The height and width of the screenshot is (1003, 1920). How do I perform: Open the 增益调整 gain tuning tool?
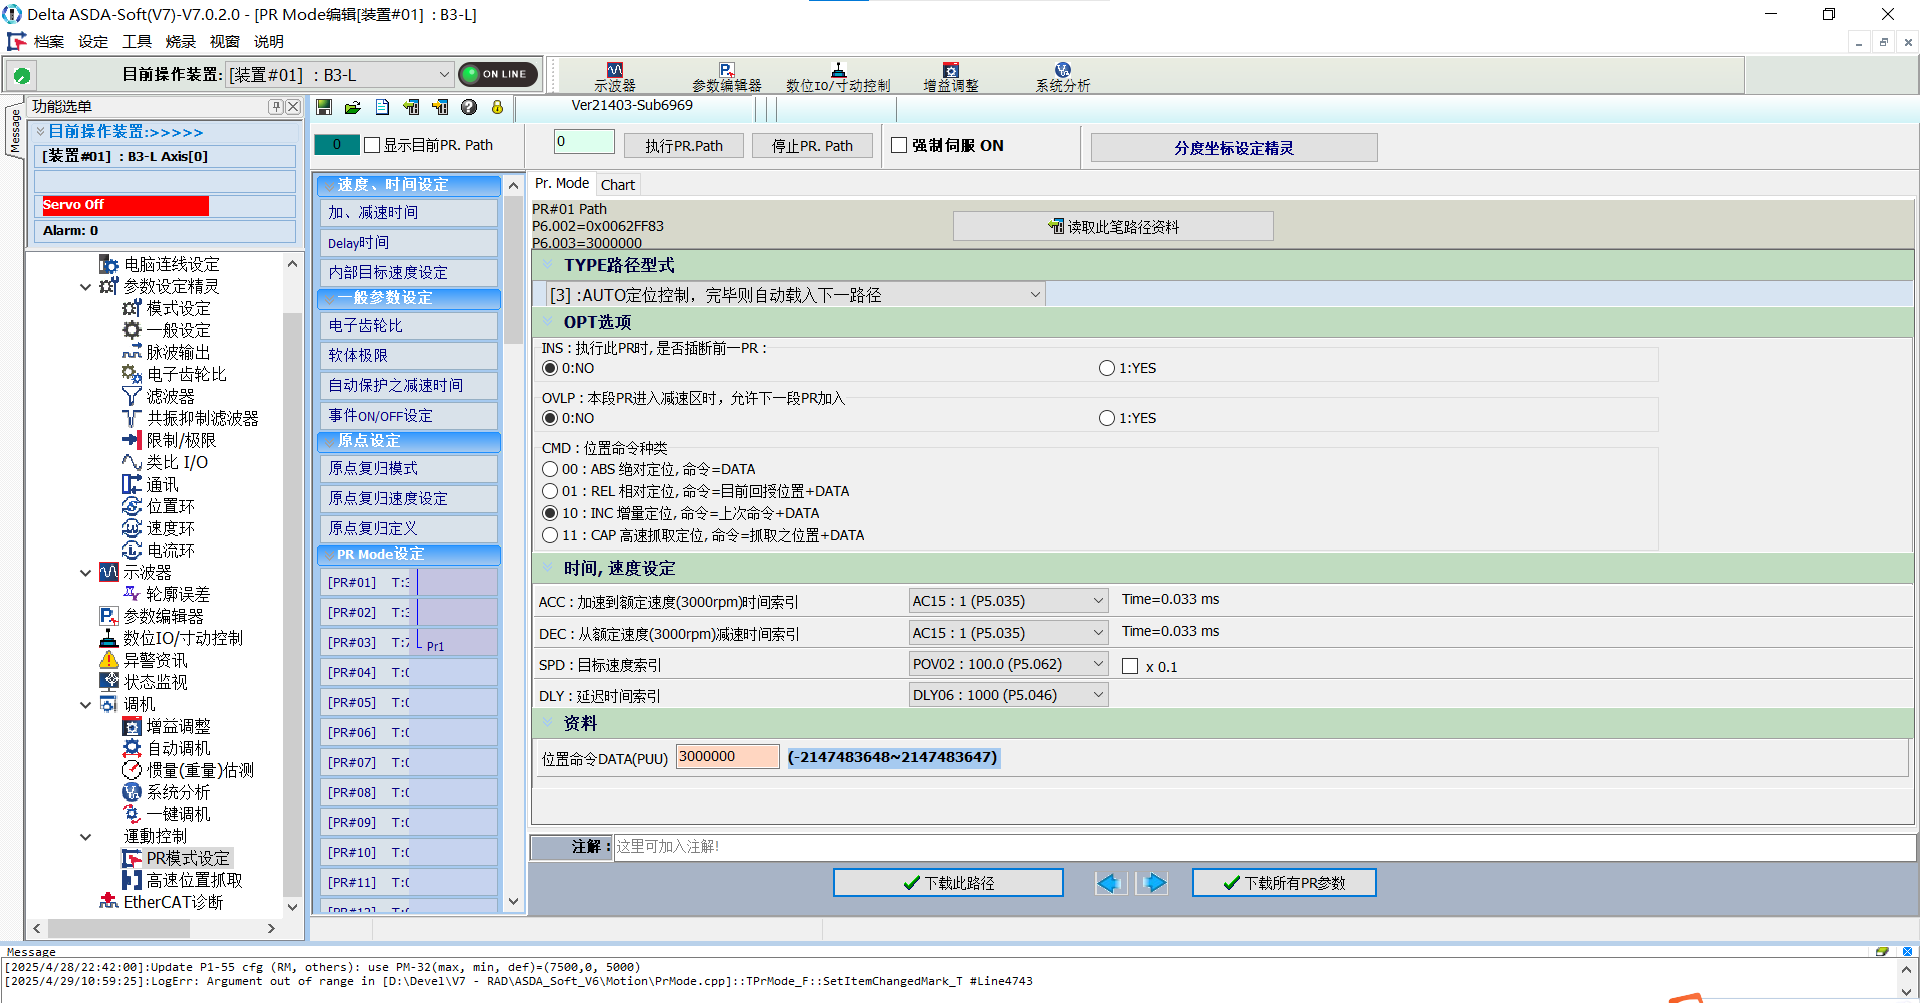[951, 76]
